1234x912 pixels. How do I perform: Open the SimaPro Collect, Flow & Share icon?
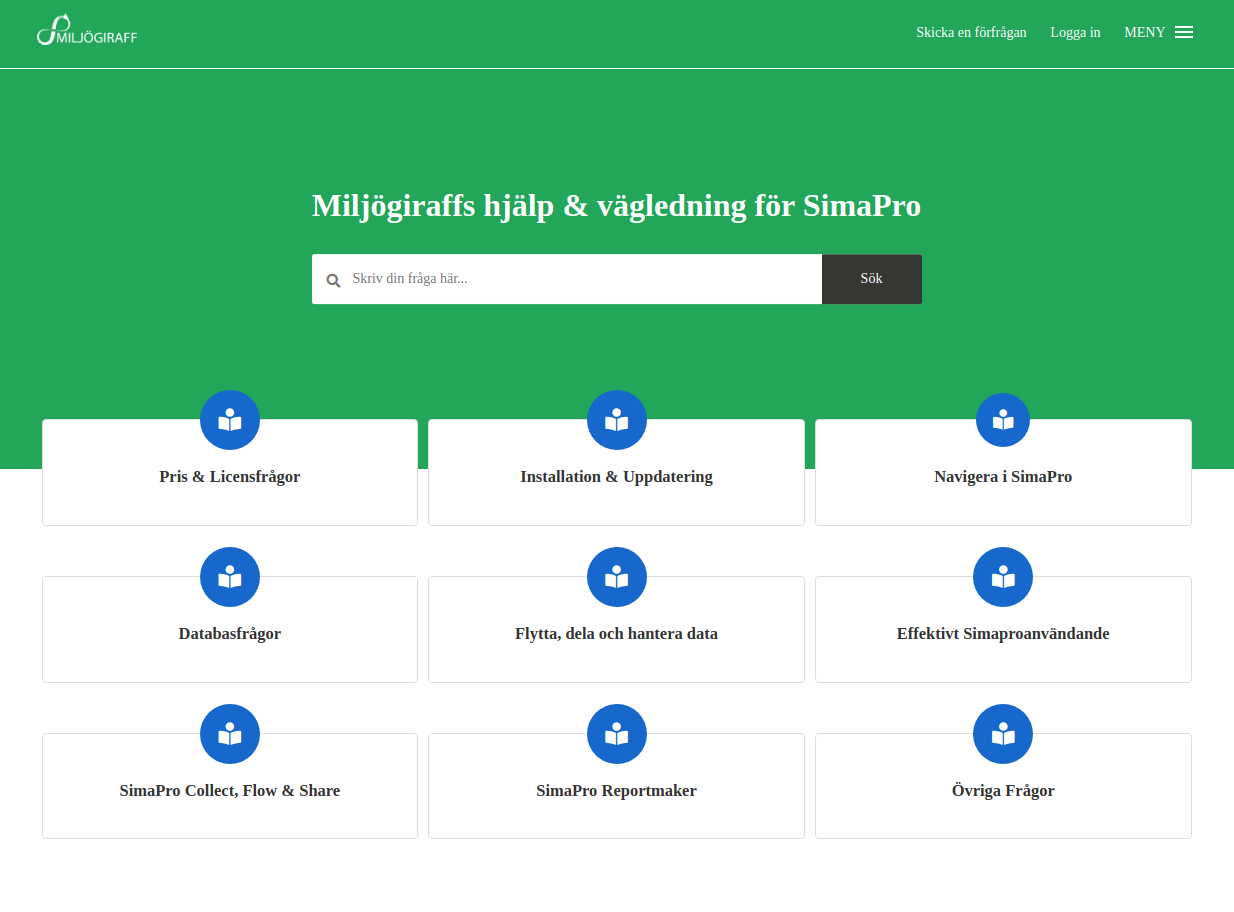coord(229,733)
